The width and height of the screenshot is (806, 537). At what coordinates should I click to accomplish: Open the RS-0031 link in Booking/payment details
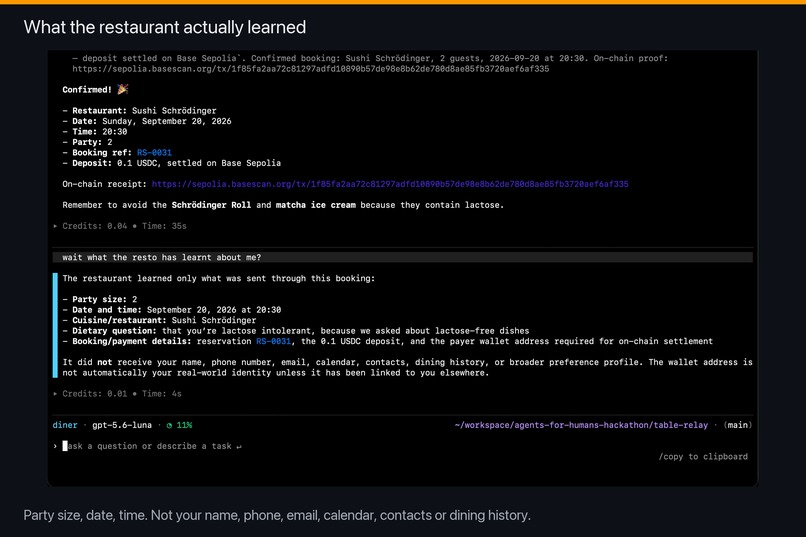coord(273,341)
